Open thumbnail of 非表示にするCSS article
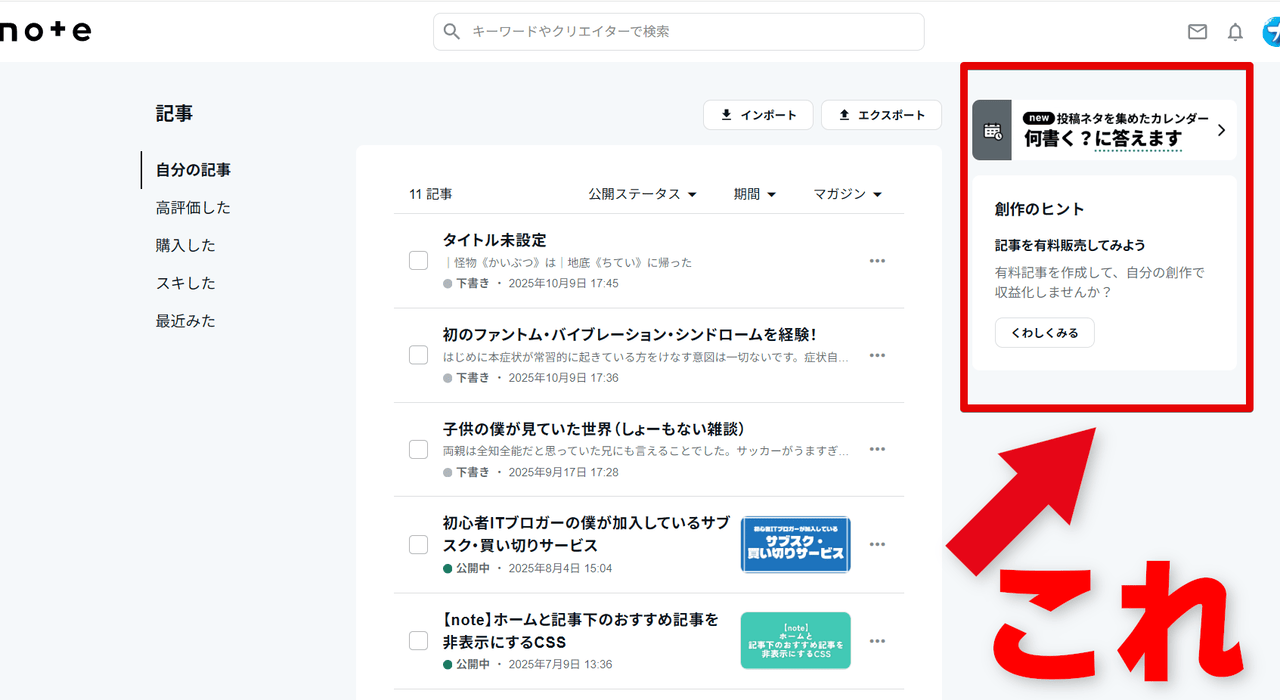 point(795,640)
